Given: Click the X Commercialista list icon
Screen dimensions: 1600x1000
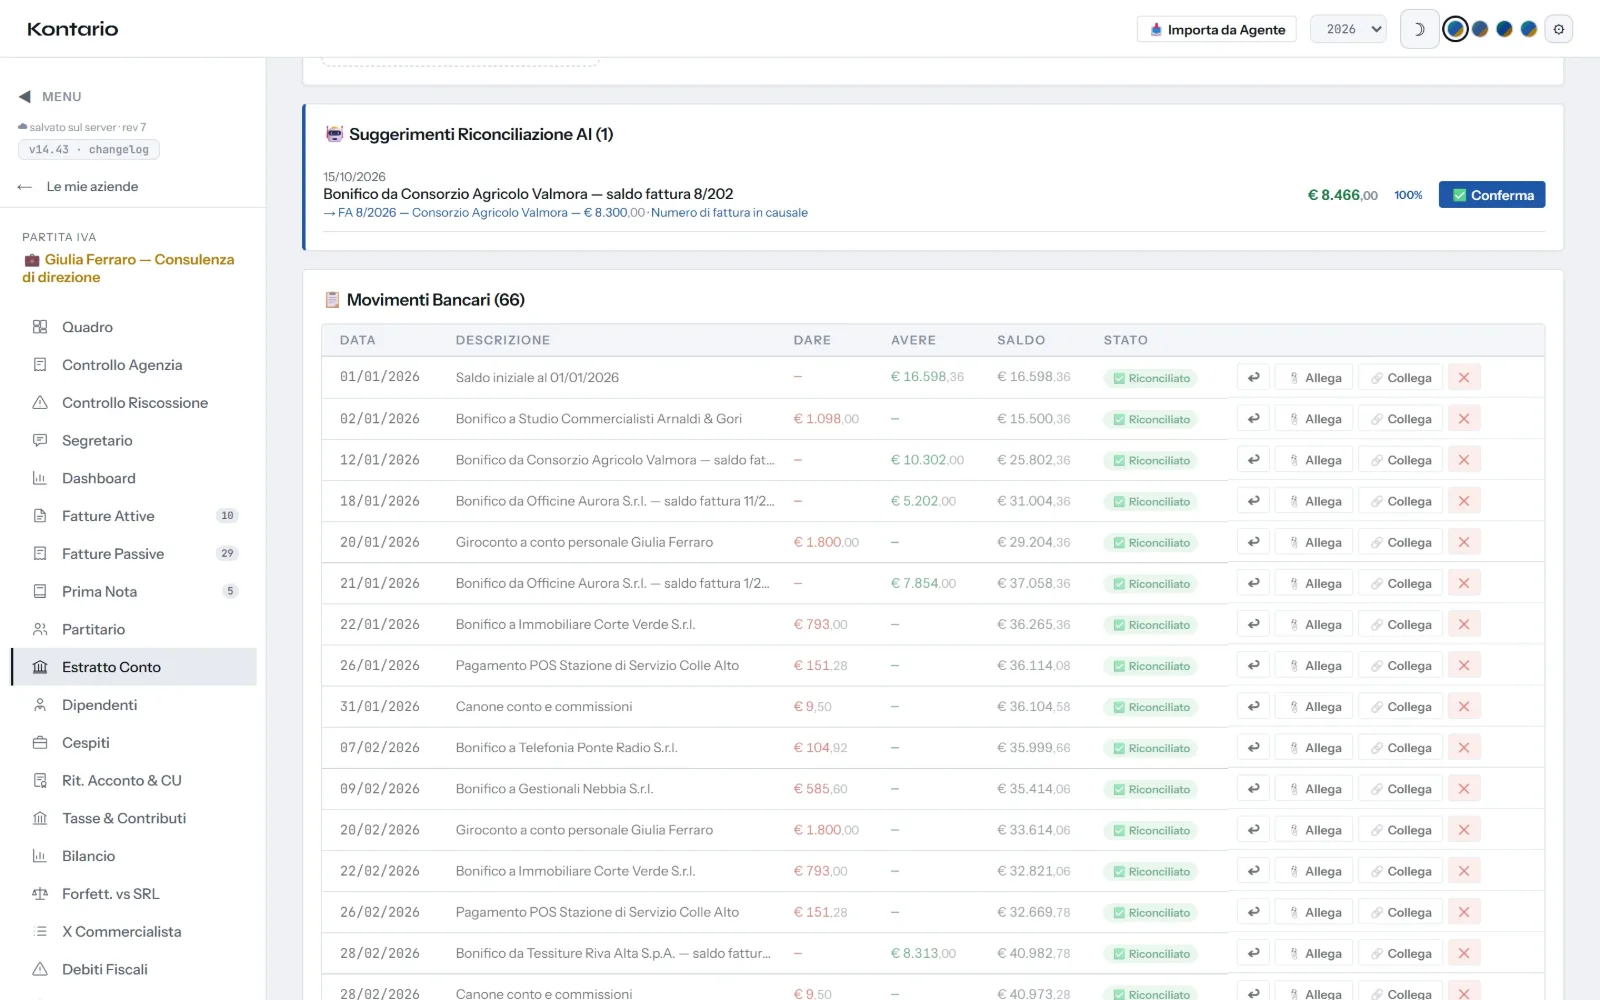Looking at the screenshot, I should coord(40,931).
